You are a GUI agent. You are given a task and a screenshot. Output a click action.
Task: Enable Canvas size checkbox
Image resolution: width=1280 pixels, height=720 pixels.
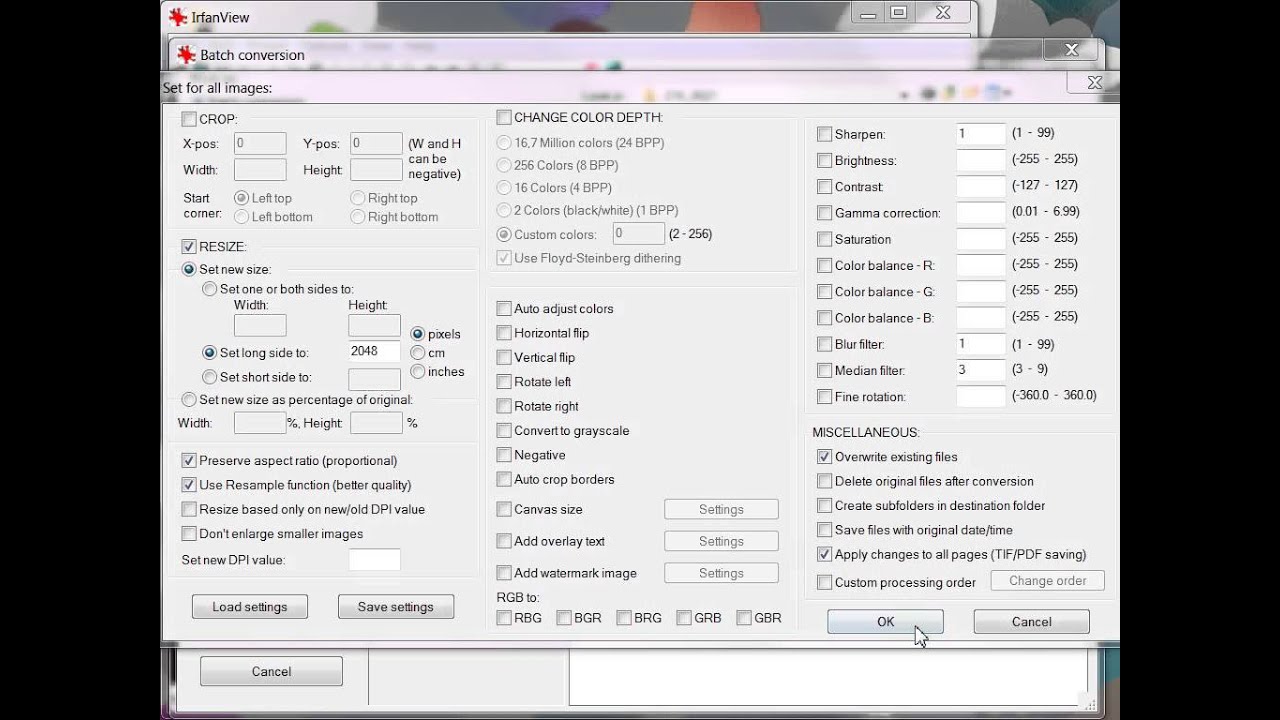[504, 510]
